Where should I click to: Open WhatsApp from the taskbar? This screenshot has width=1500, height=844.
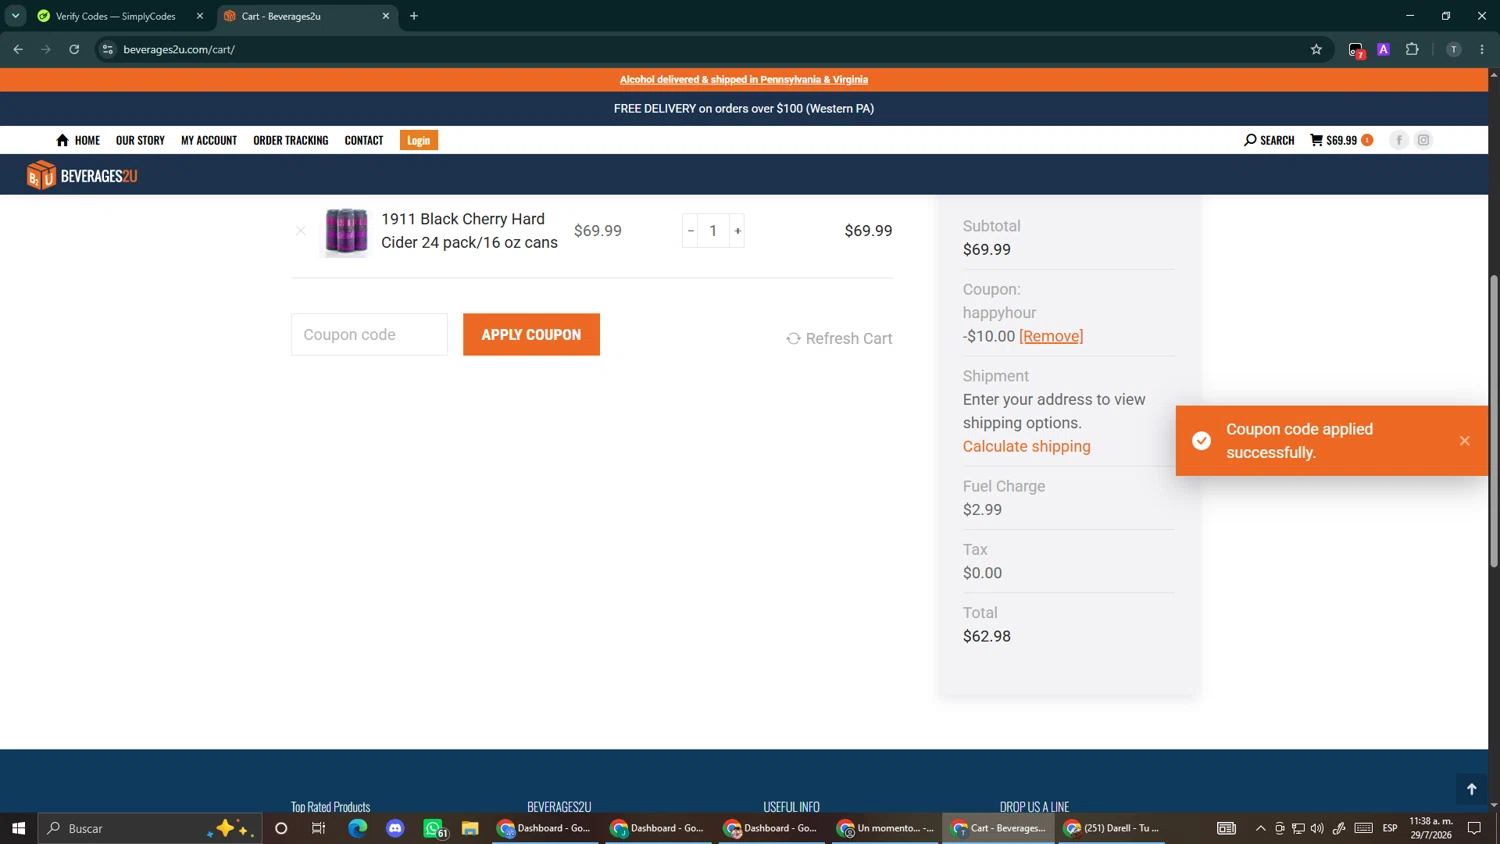pos(433,828)
